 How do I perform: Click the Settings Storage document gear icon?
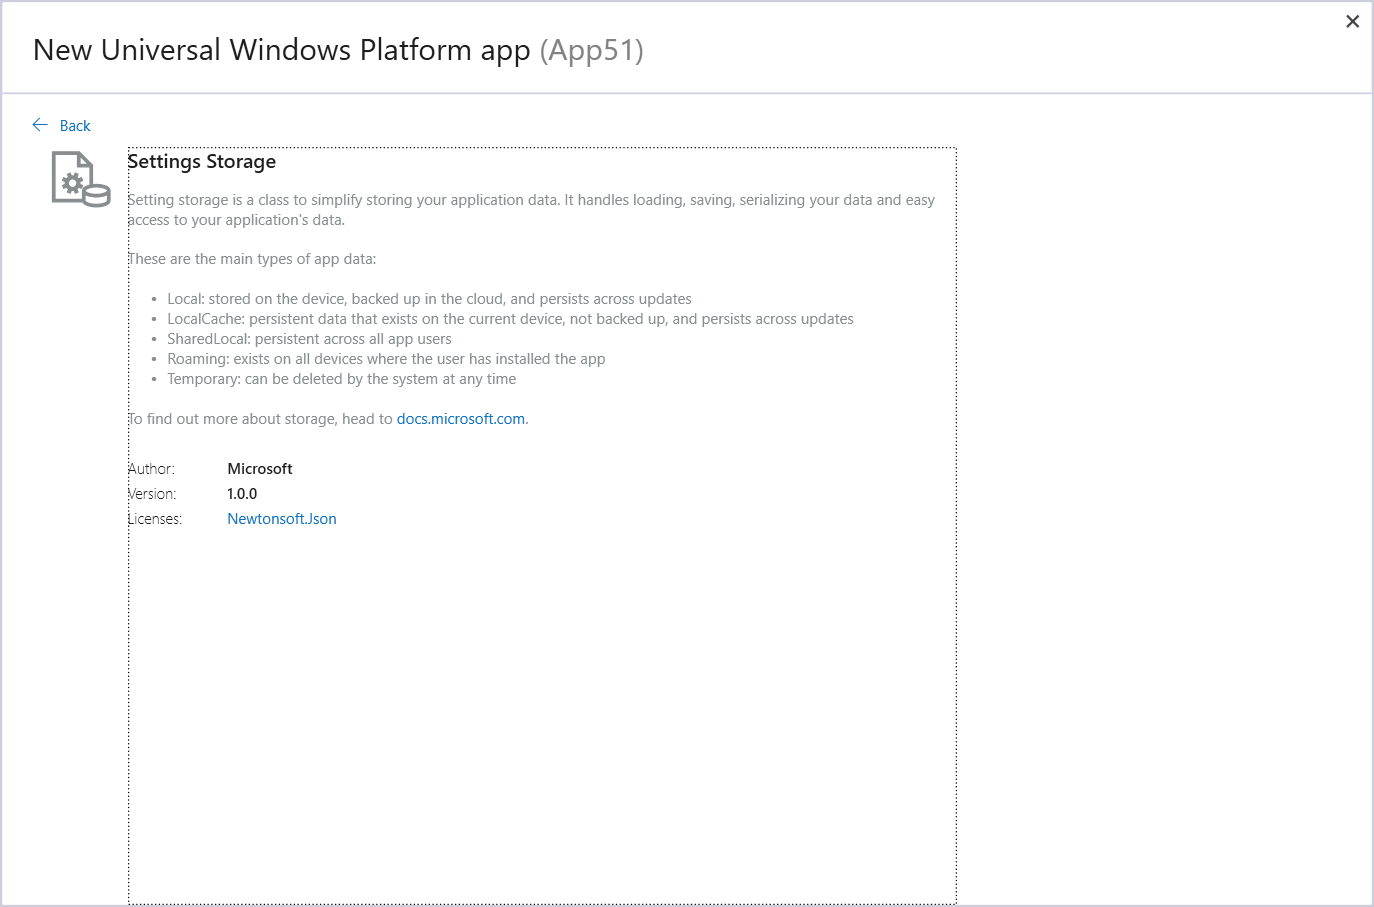coord(81,179)
